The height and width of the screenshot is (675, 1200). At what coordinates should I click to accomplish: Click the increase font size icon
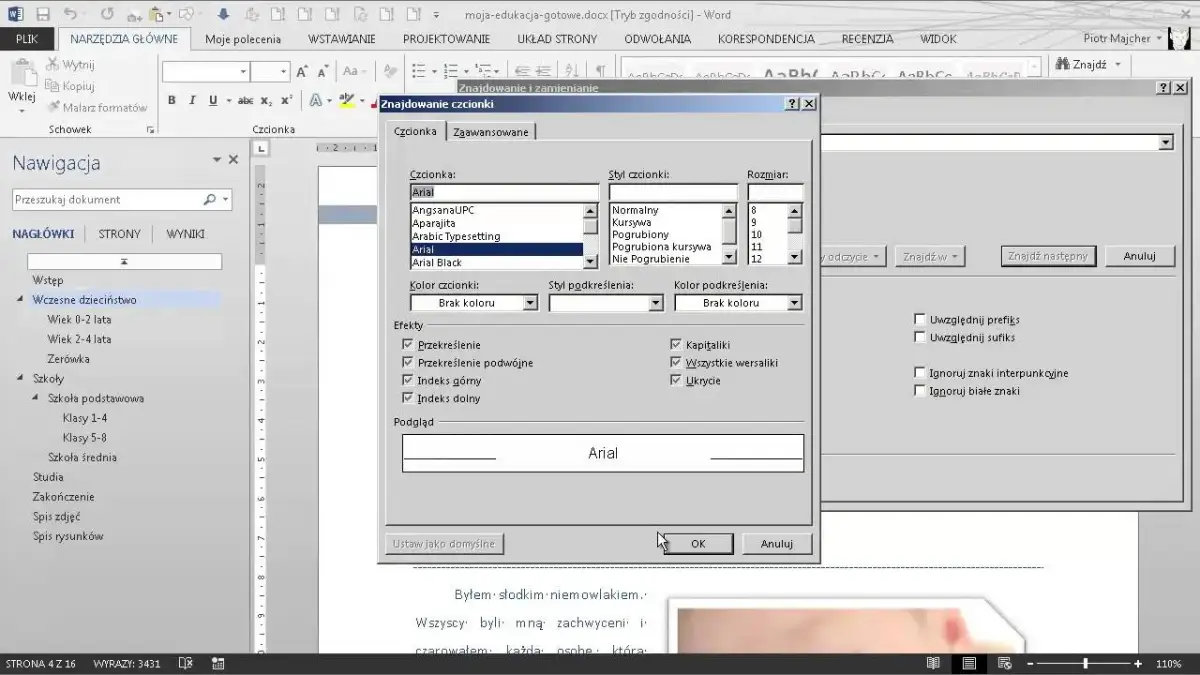[x=302, y=72]
